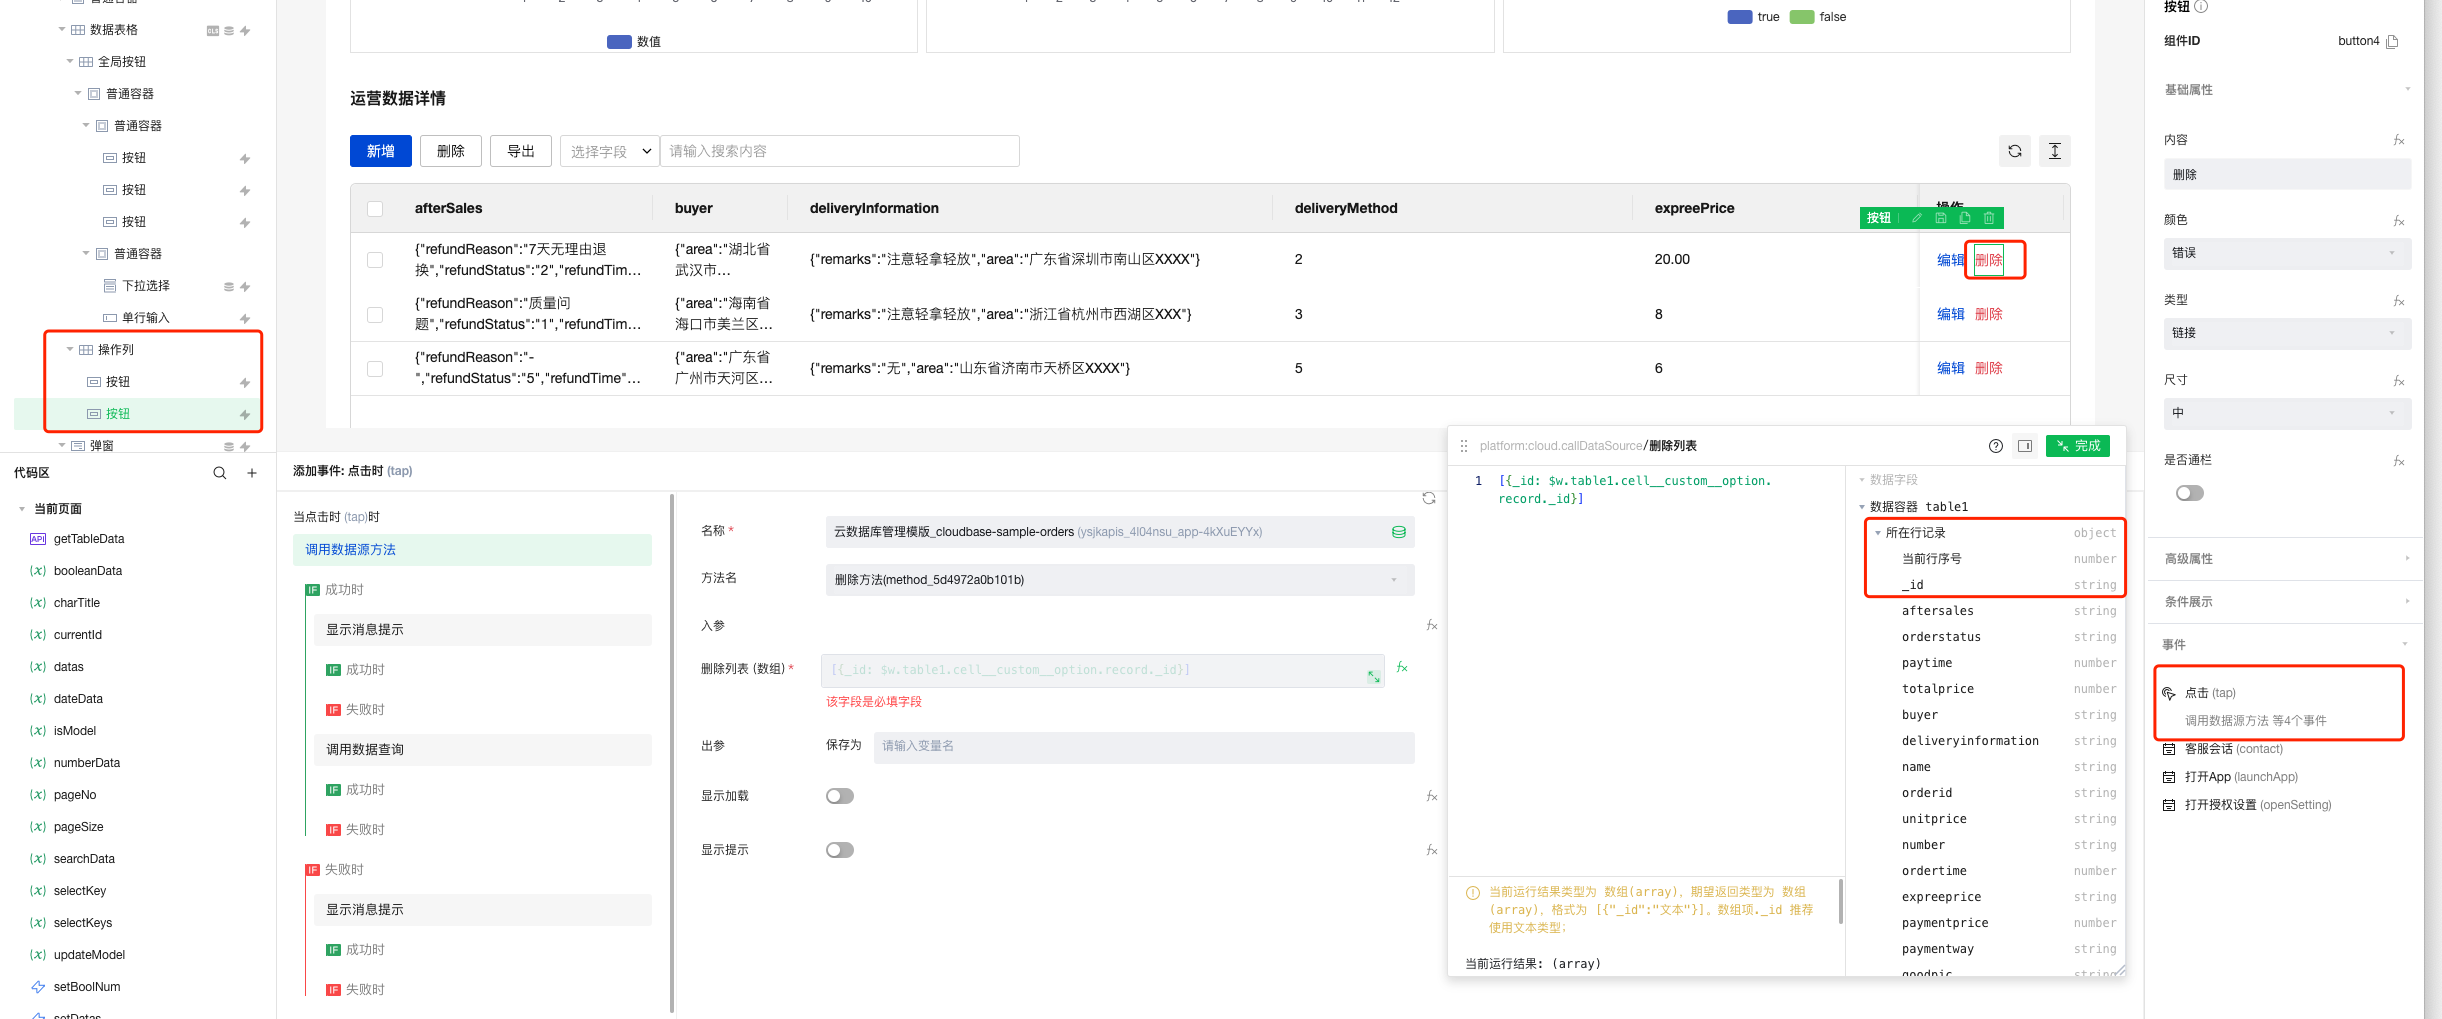2442x1019 pixels.
Task: Open the 方法名 dropdown with 删除方法
Action: point(1120,580)
